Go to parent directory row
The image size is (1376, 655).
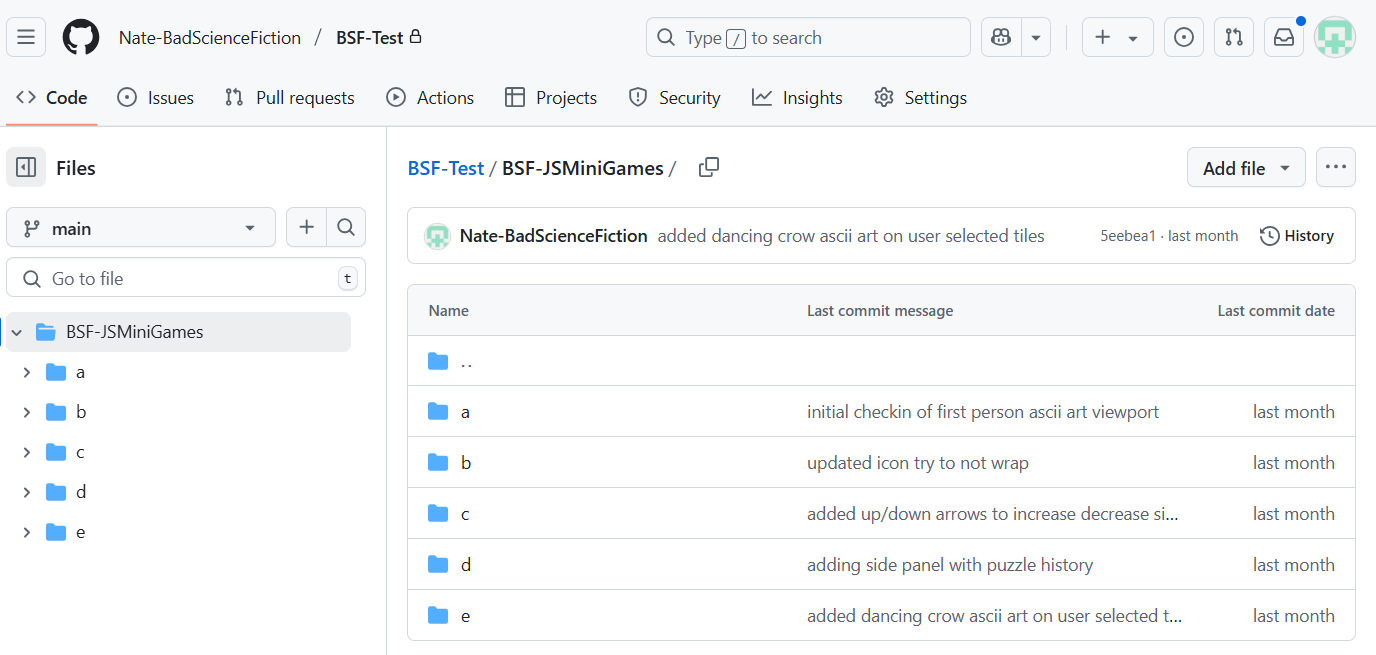coord(881,361)
